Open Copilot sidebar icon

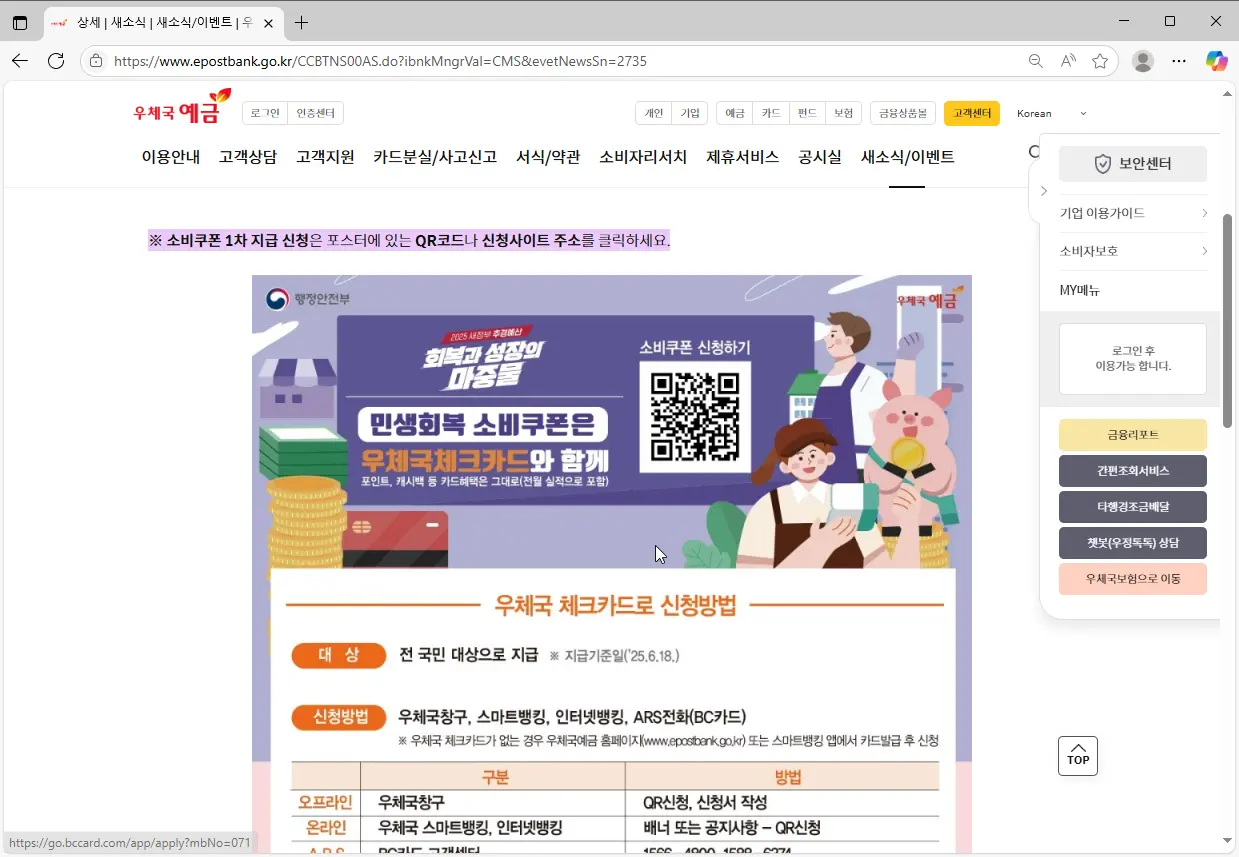pyautogui.click(x=1216, y=61)
